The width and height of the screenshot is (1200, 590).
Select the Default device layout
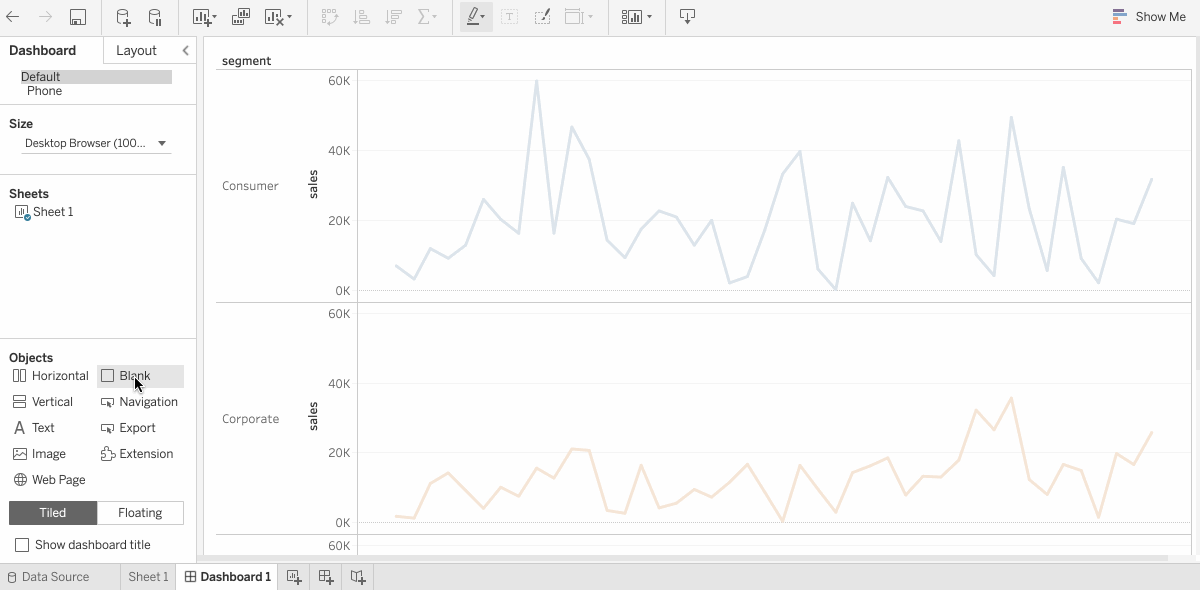pyautogui.click(x=96, y=77)
